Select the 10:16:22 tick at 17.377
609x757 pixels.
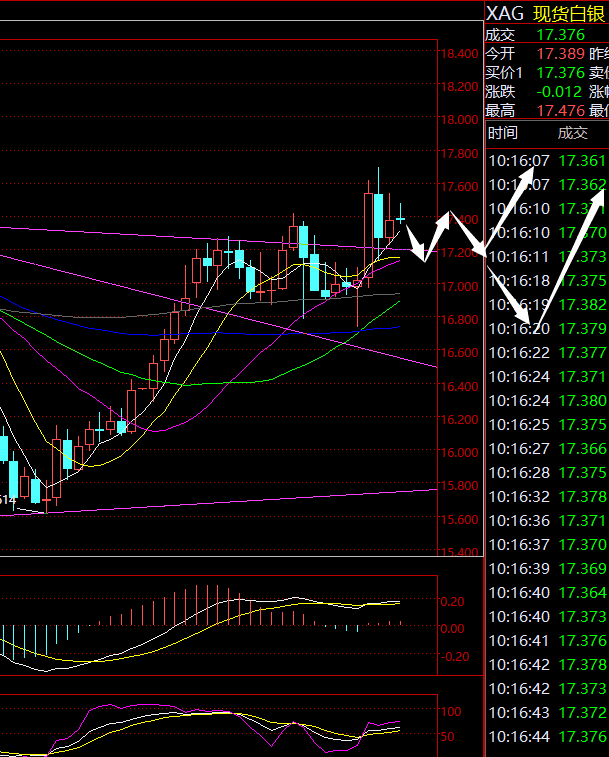click(547, 353)
